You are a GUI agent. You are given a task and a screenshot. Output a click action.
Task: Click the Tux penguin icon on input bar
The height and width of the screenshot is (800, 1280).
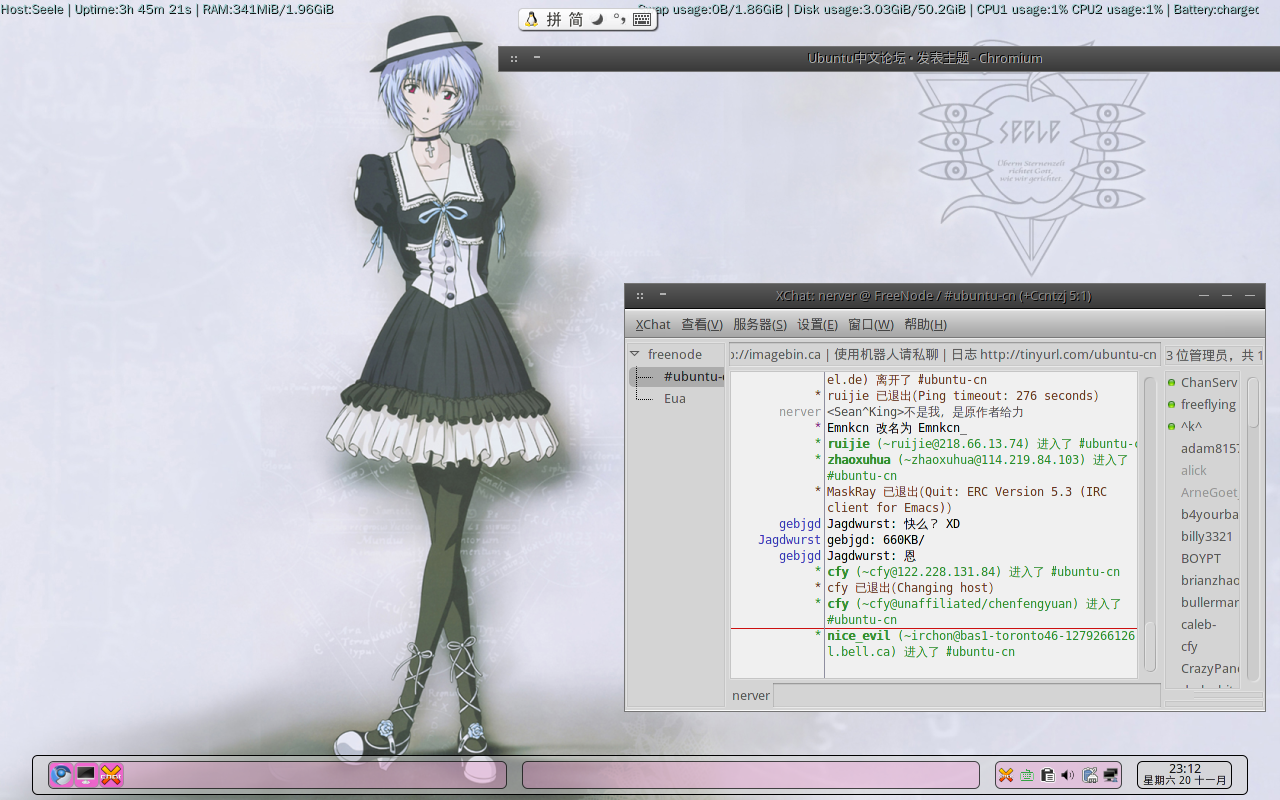coord(531,19)
